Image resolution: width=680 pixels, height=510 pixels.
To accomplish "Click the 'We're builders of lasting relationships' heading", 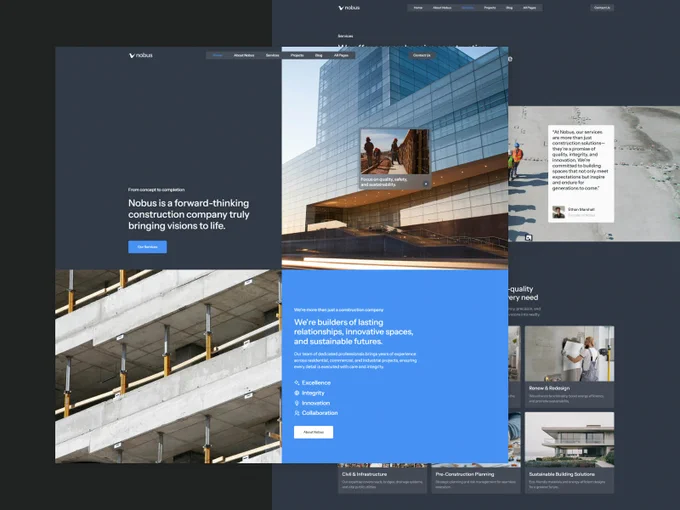I will coord(353,332).
